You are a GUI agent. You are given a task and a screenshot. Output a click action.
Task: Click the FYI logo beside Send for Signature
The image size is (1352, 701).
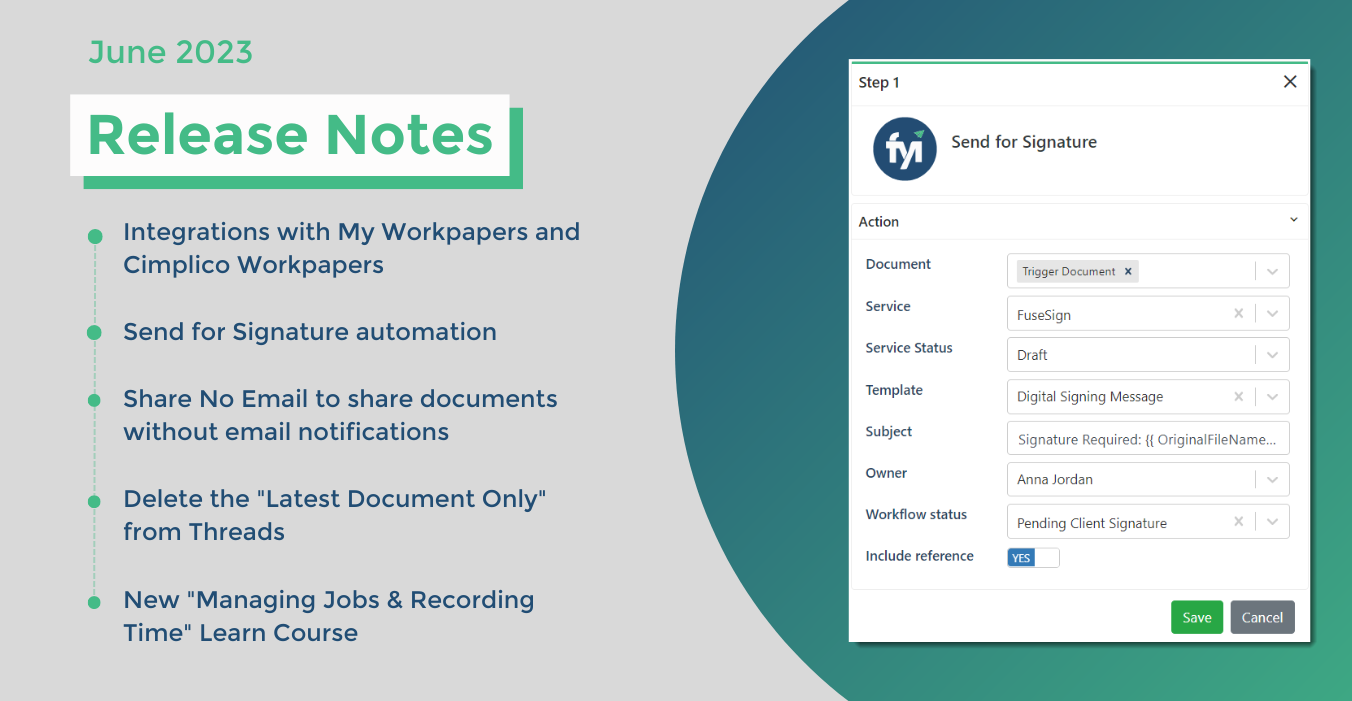904,148
